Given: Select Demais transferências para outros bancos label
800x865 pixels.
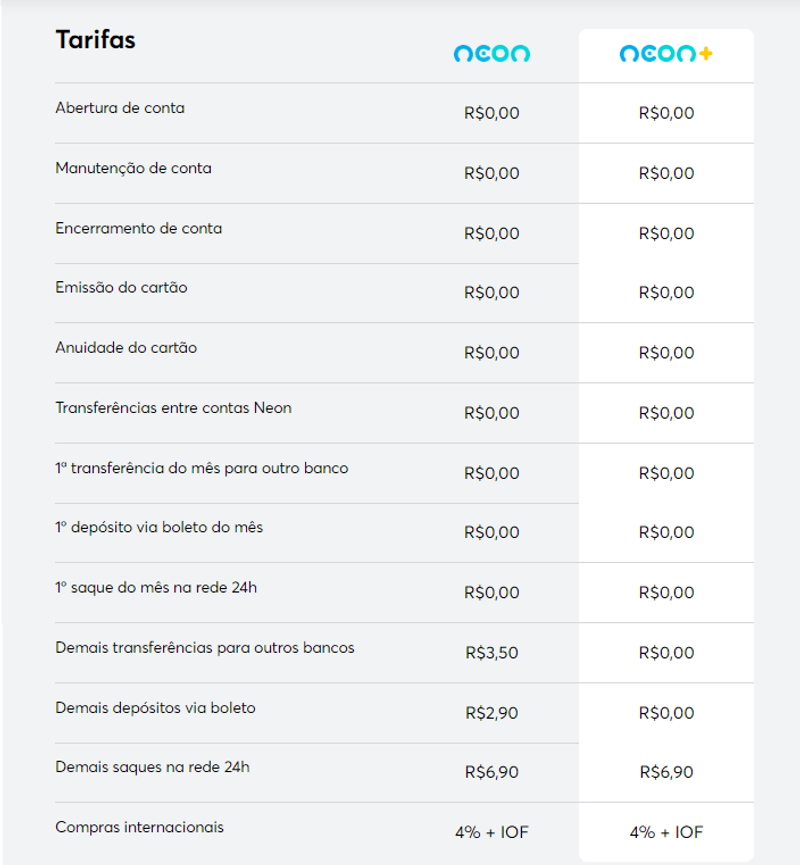Looking at the screenshot, I should tap(204, 647).
